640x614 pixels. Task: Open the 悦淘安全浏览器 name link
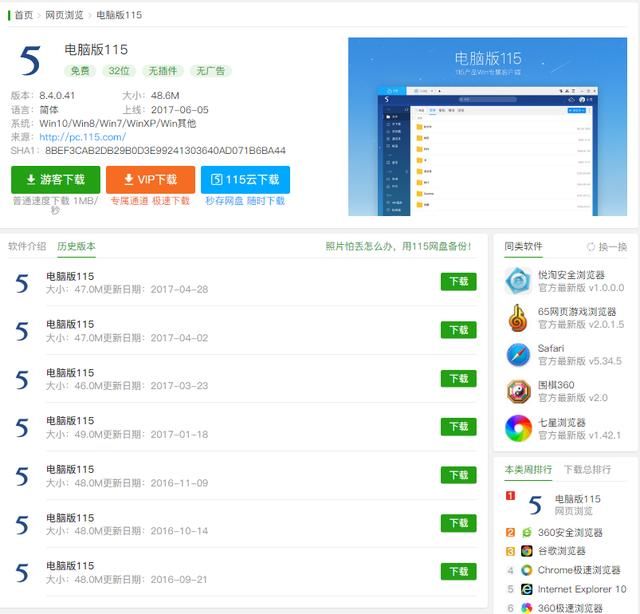pyautogui.click(x=571, y=275)
